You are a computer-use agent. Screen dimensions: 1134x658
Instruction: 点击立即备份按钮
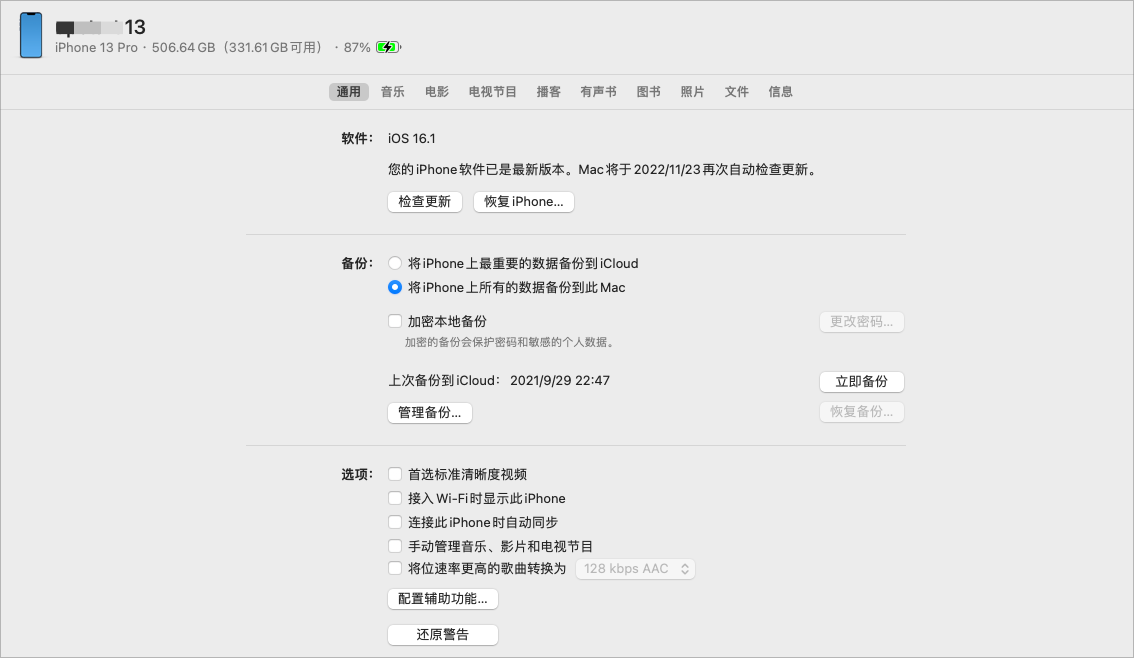(861, 382)
